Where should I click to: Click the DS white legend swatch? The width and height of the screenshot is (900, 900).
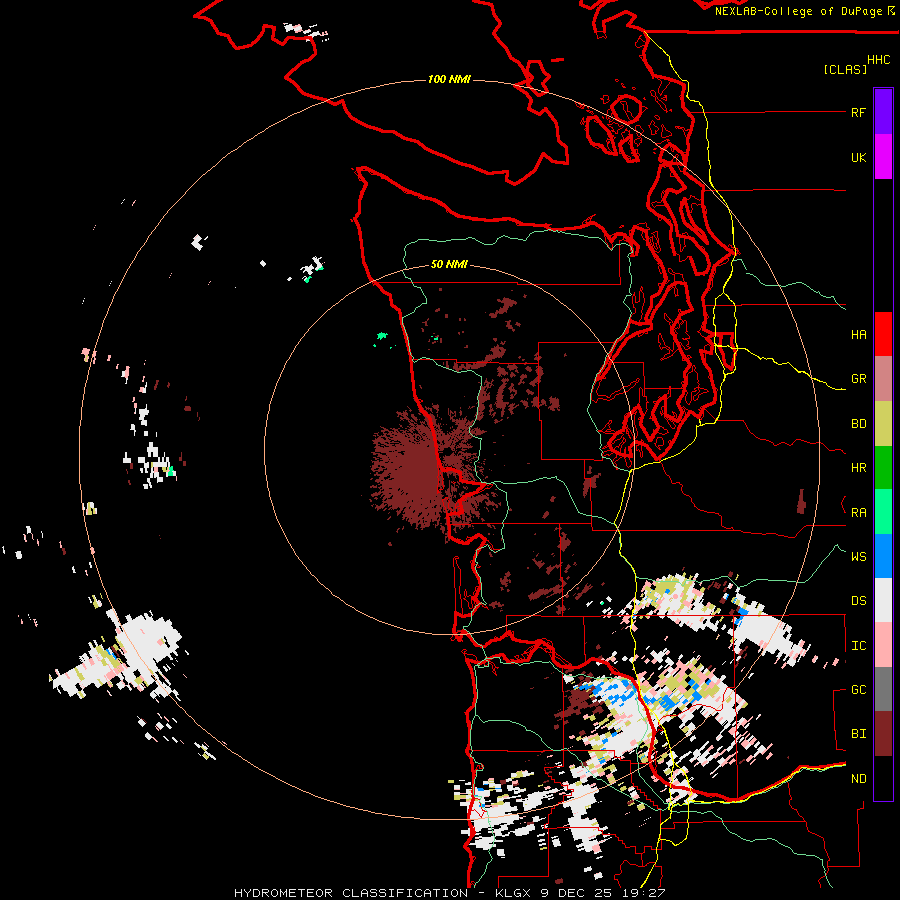pyautogui.click(x=883, y=600)
